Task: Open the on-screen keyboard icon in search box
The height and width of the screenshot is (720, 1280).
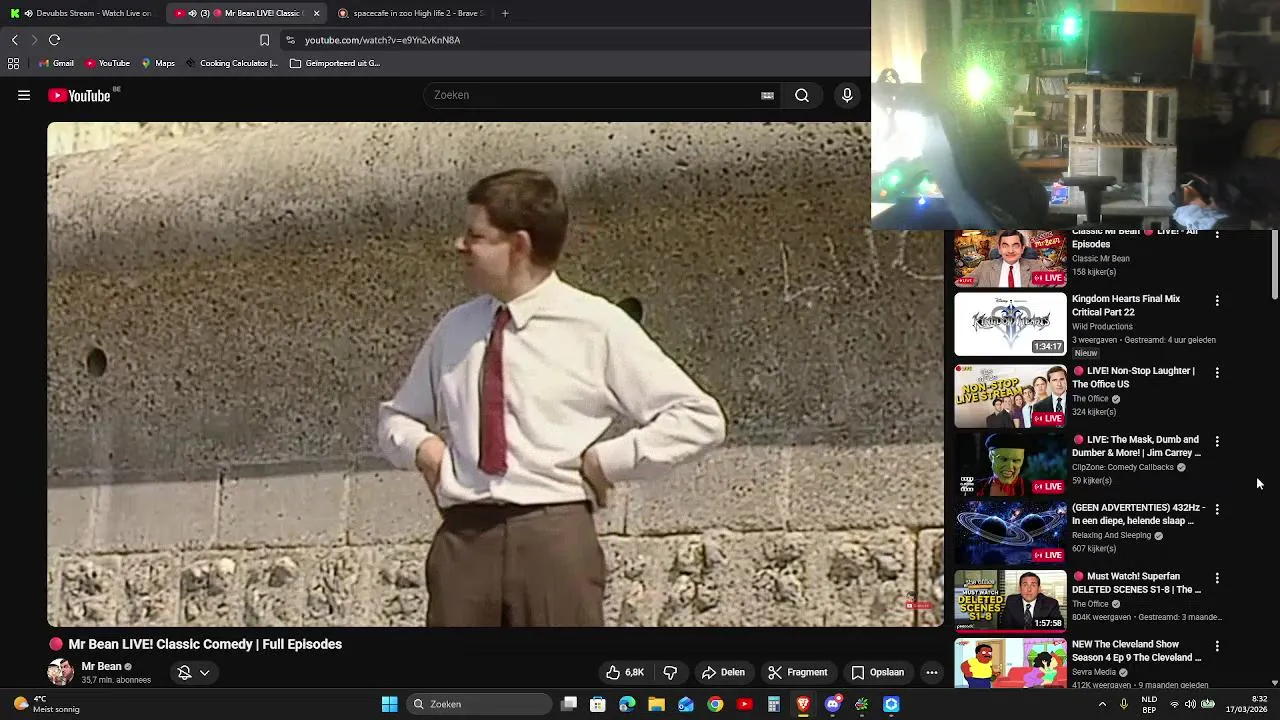Action: tap(767, 95)
